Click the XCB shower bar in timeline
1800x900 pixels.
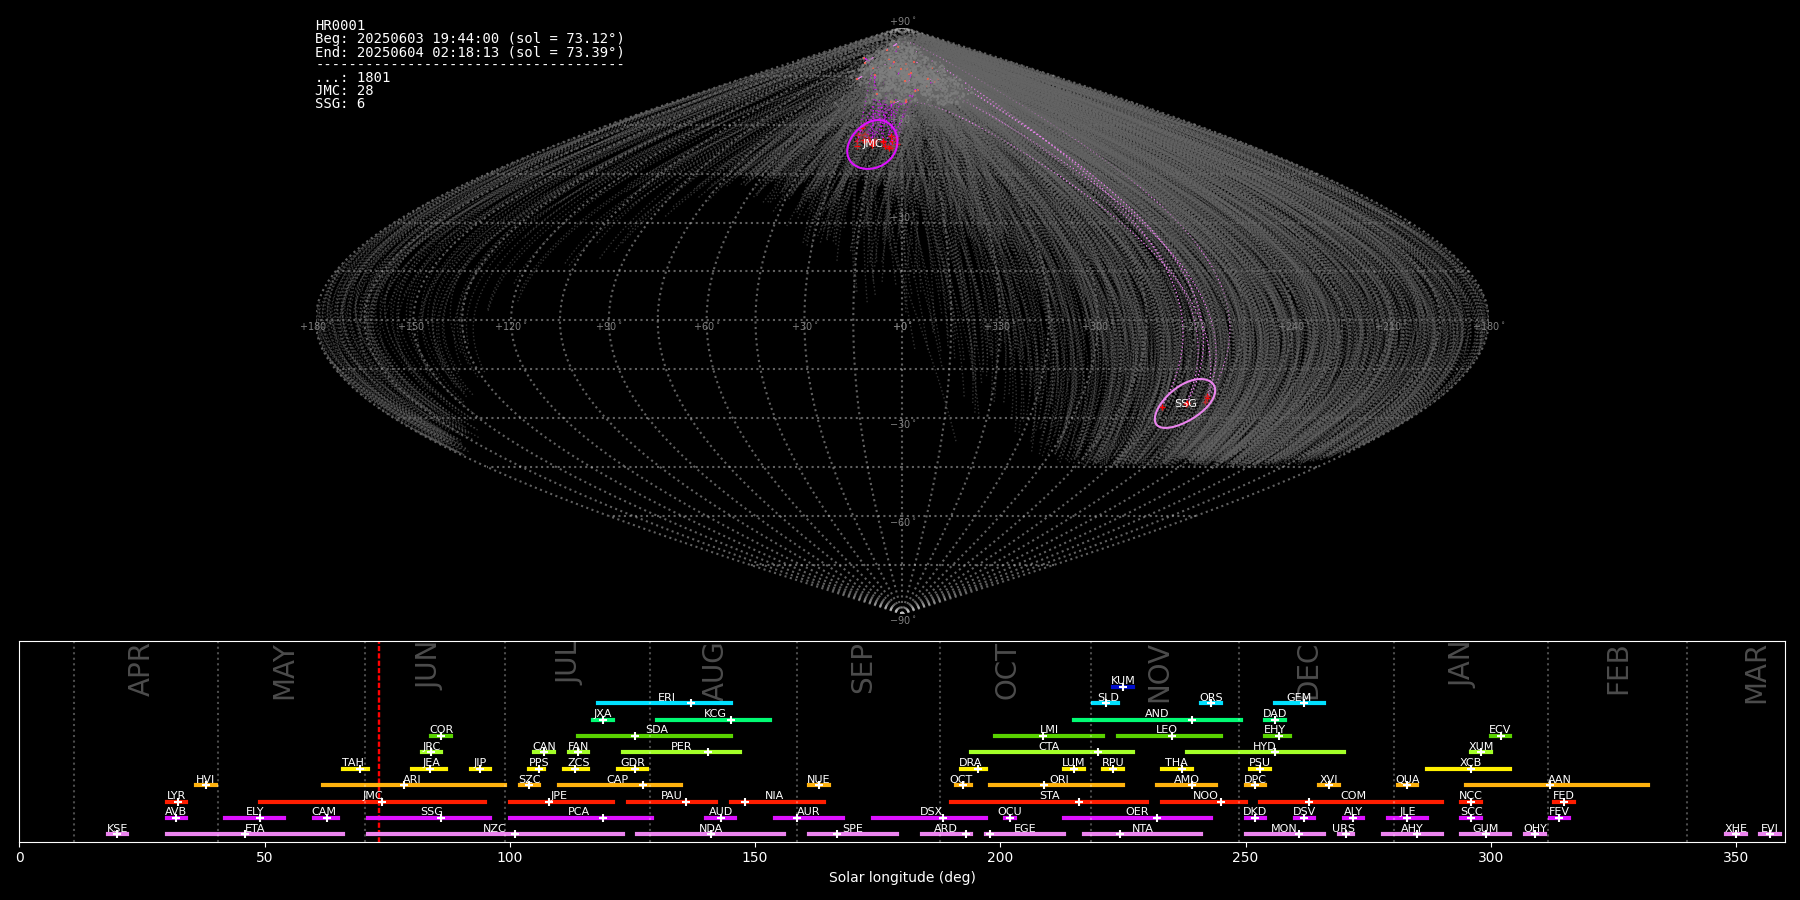(1468, 769)
